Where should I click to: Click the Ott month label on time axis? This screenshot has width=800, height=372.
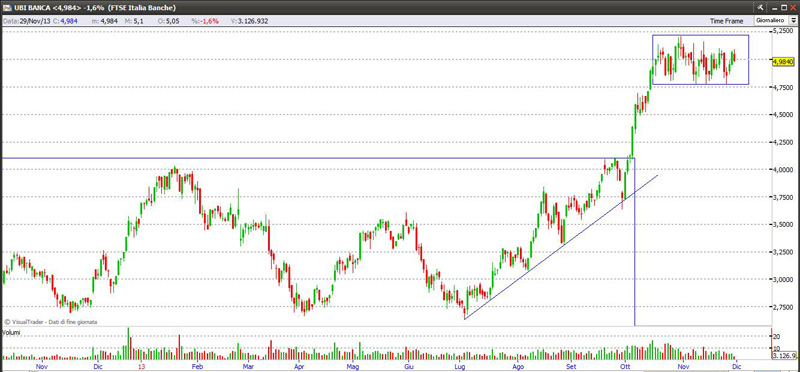click(625, 366)
